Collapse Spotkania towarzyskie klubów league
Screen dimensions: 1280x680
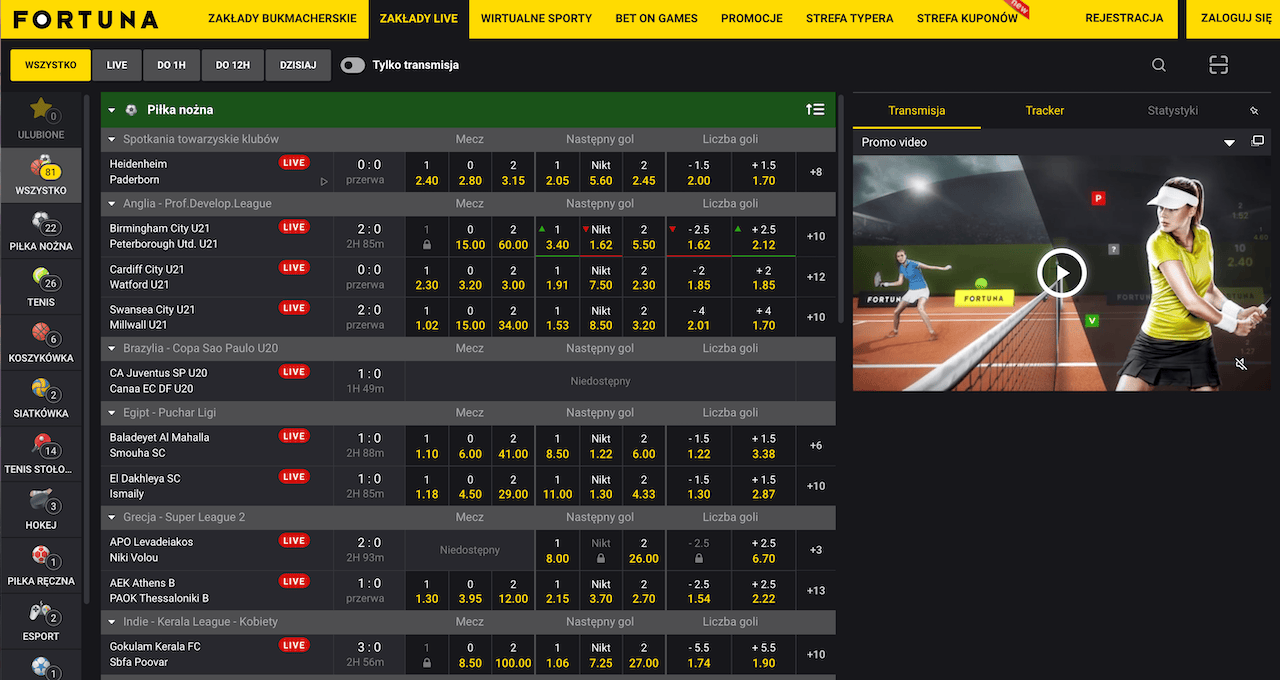(x=112, y=140)
